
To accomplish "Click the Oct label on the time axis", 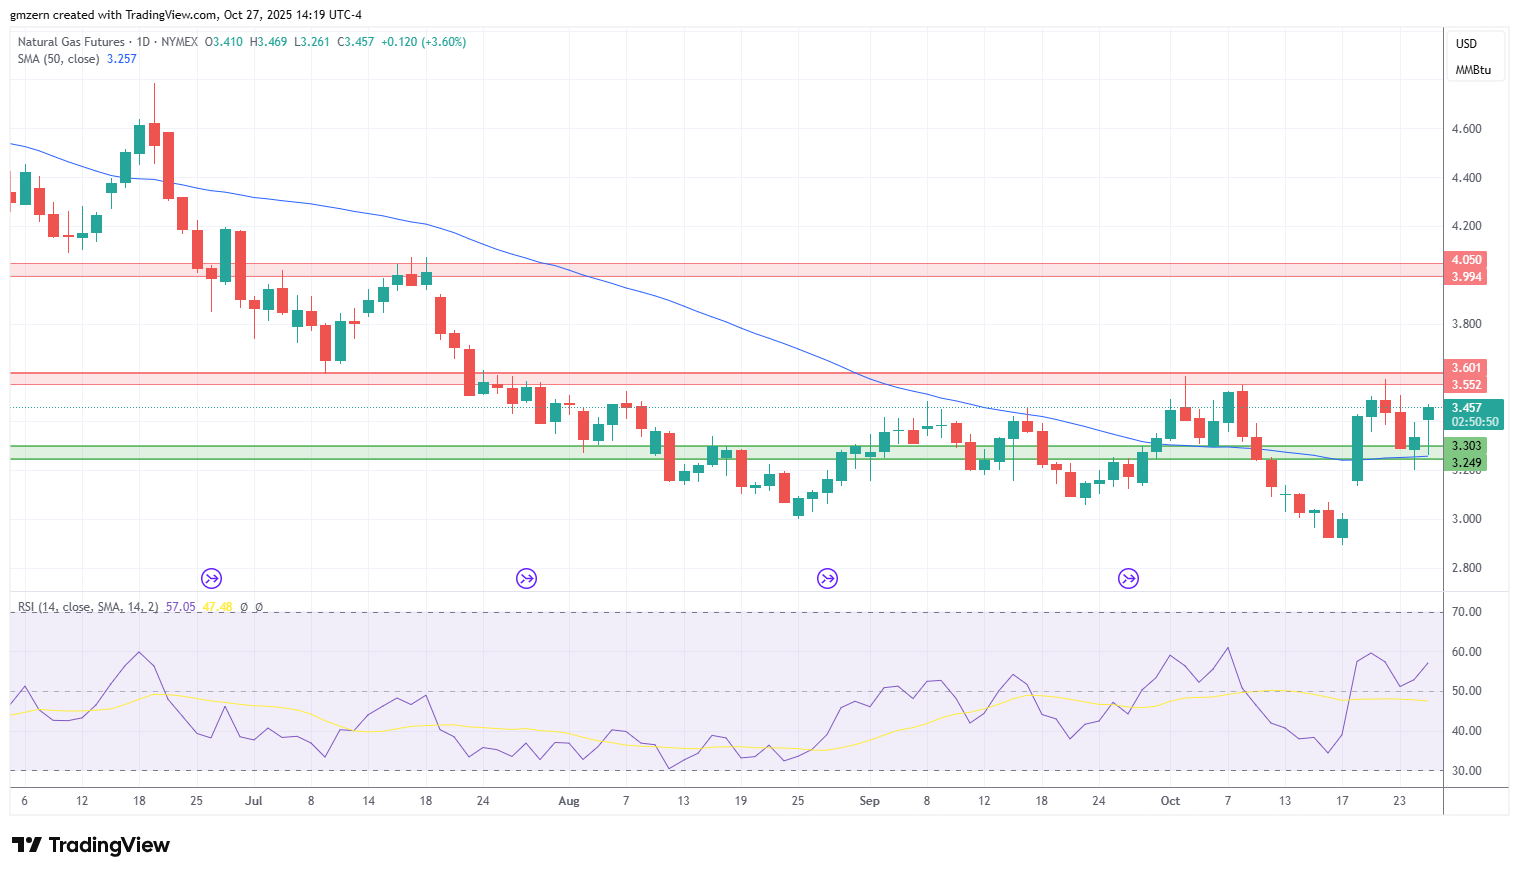I will click(x=1170, y=801).
